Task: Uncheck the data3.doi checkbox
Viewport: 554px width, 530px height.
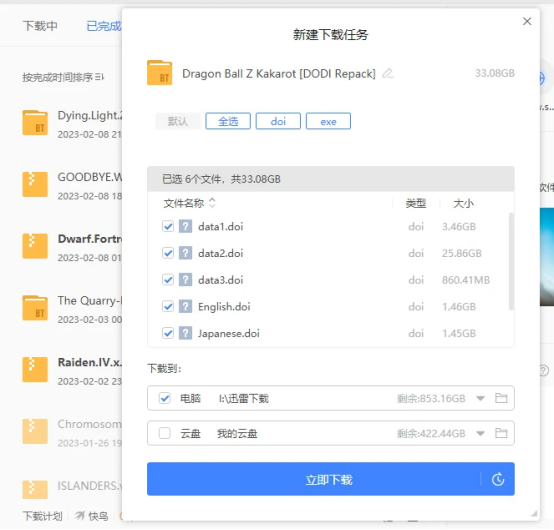Action: 168,280
